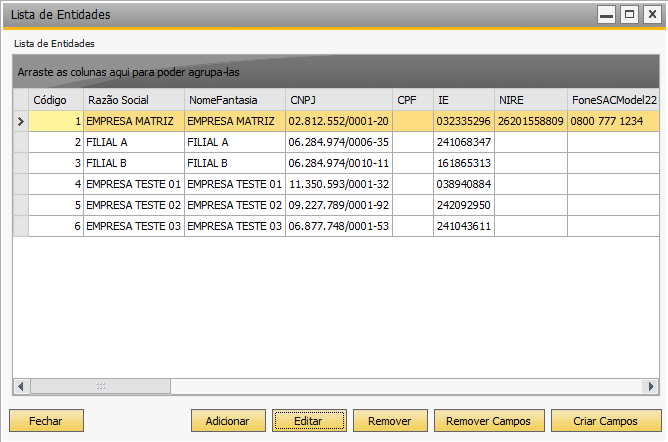This screenshot has width=668, height=442.
Task: Click CNPJ 09.227.789/0001-92
Action: [339, 205]
